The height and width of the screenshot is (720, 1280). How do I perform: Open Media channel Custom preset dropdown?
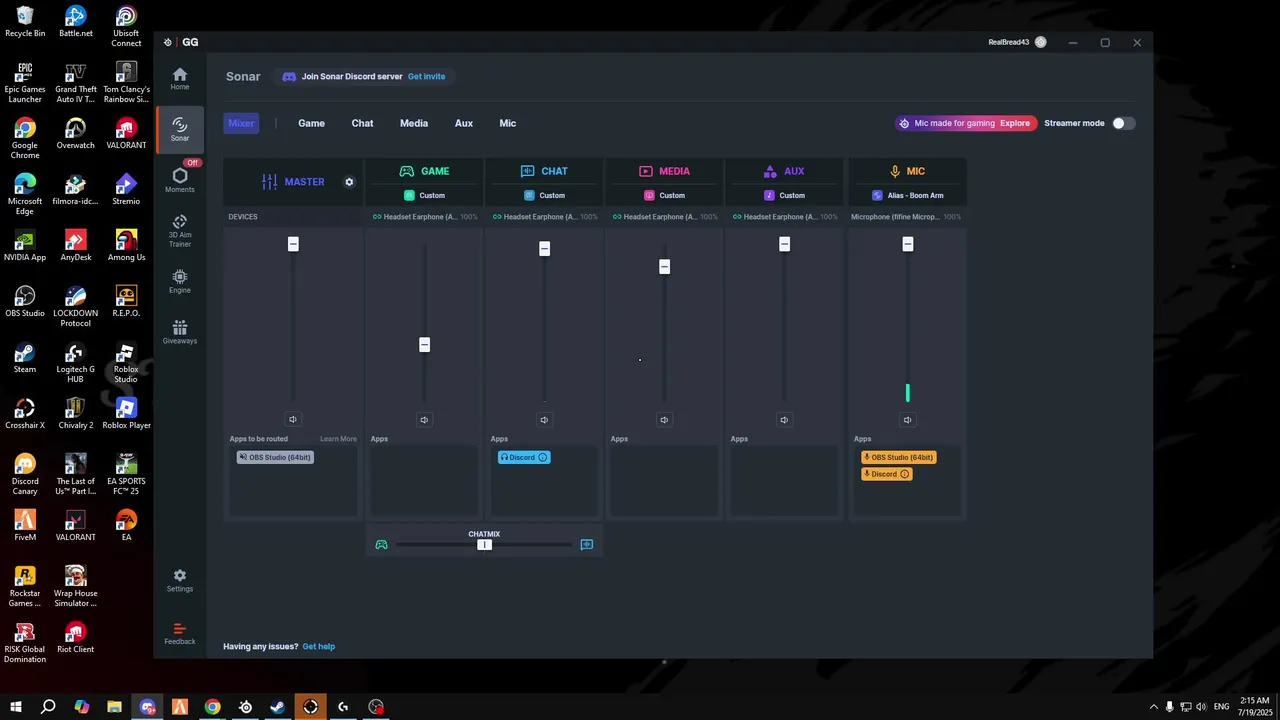[x=664, y=195]
